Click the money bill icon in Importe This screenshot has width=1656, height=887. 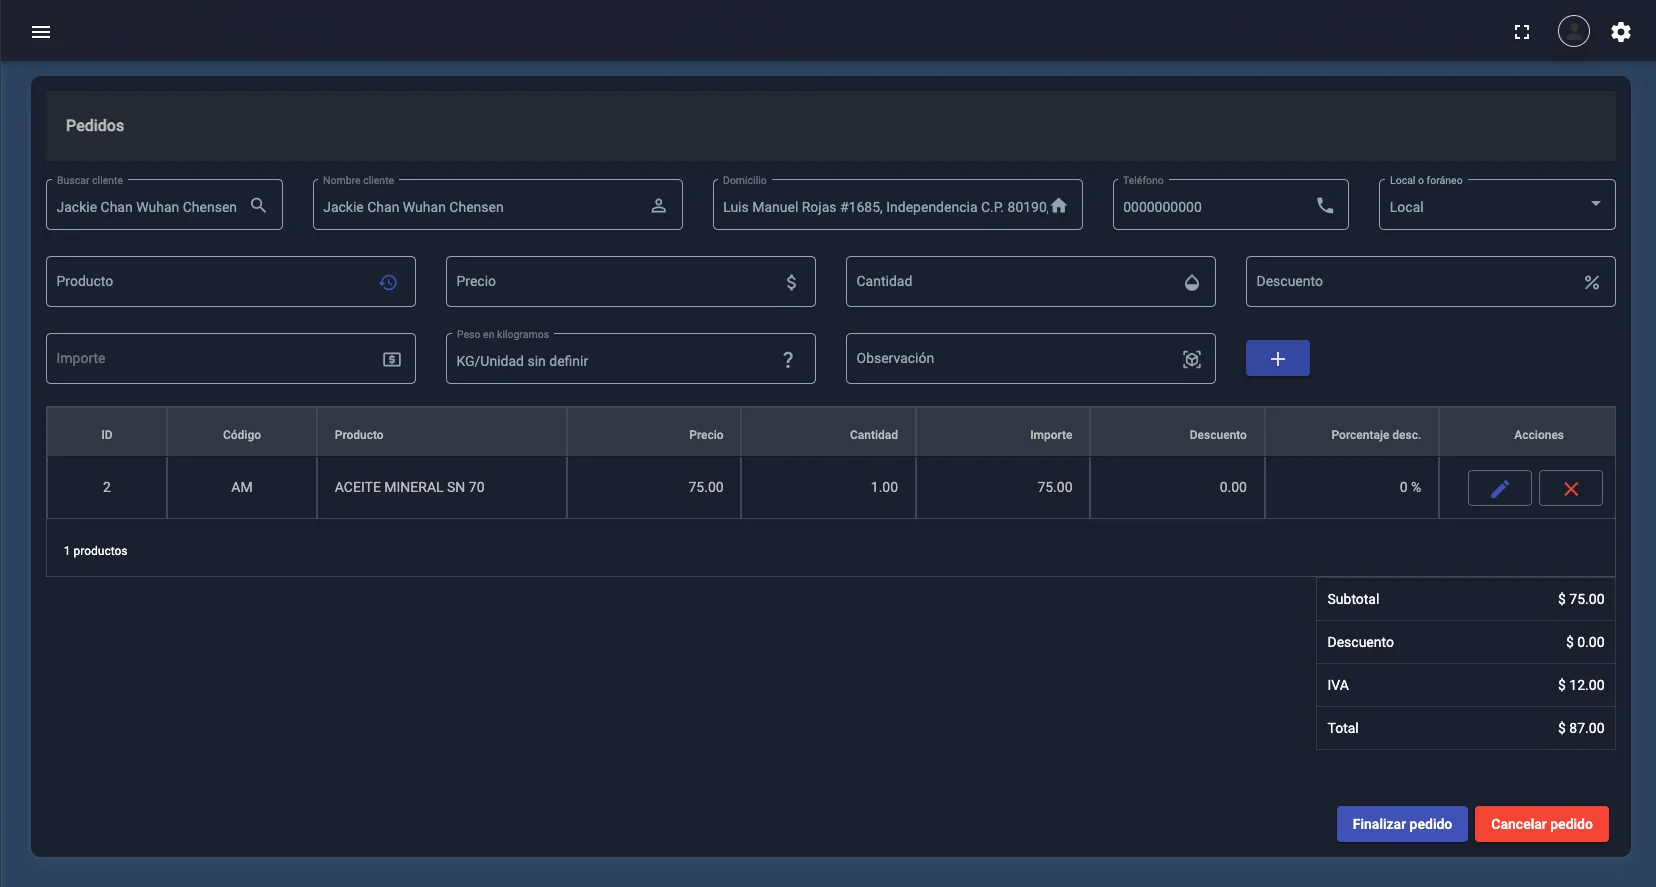pos(392,359)
